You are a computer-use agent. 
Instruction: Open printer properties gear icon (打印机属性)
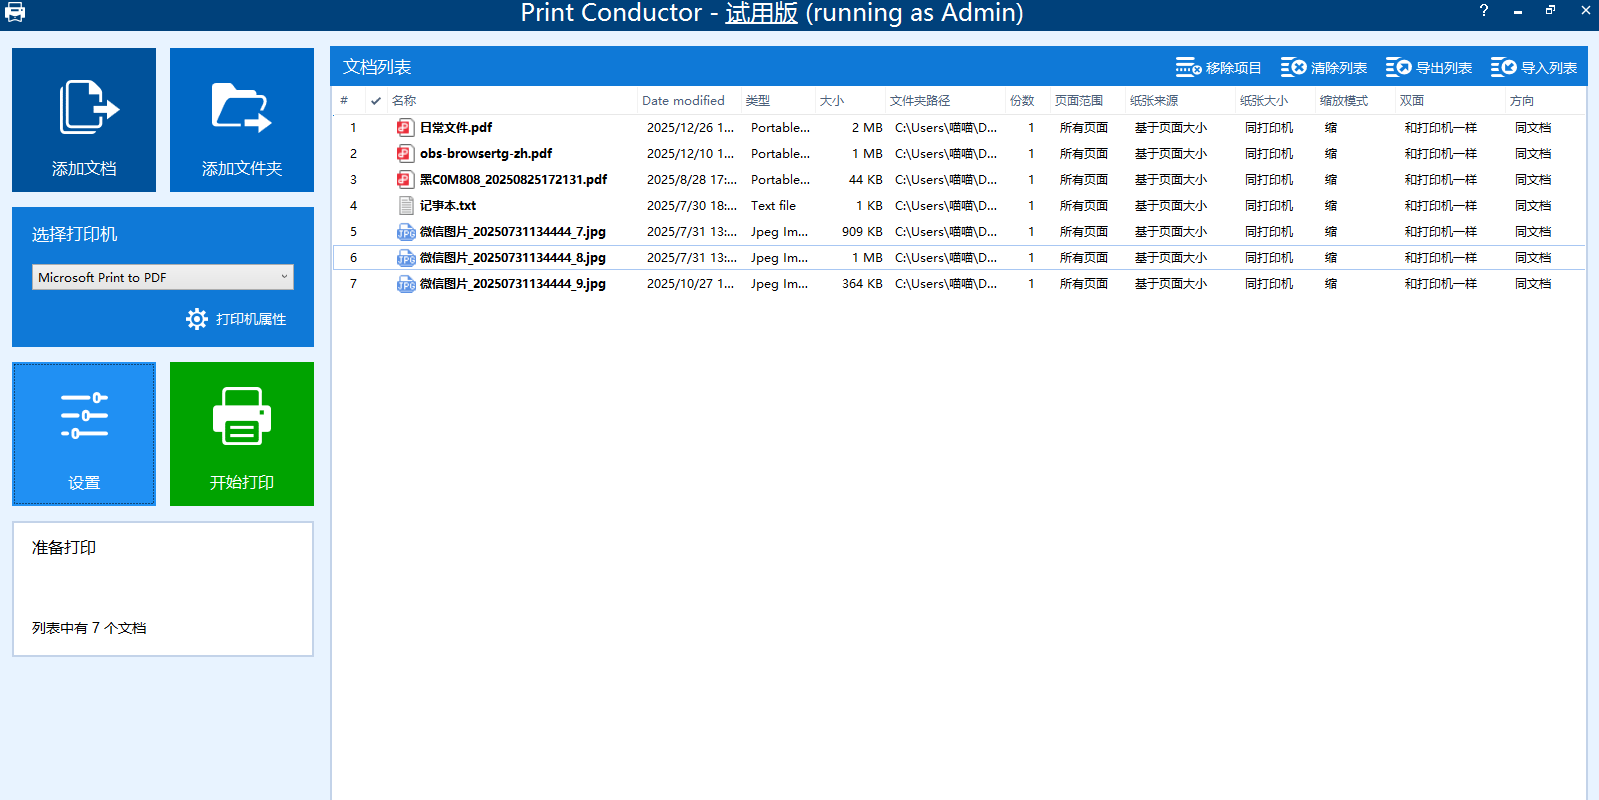tap(197, 319)
